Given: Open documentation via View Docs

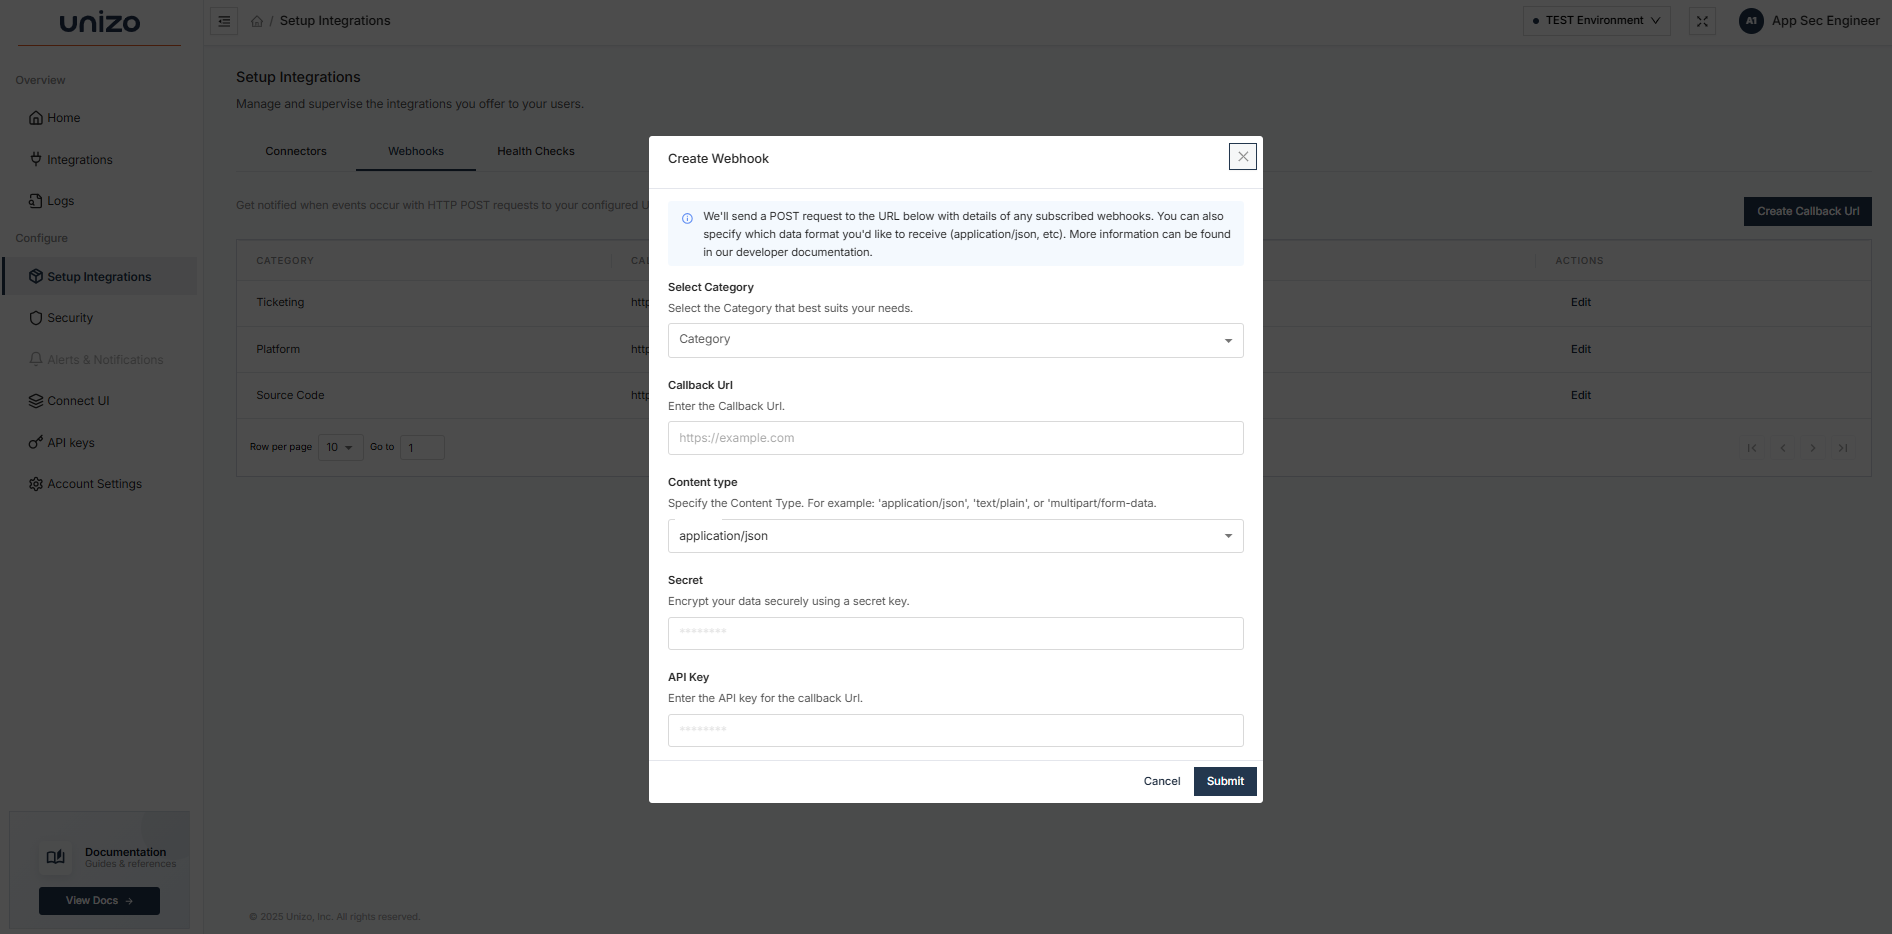Looking at the screenshot, I should tap(98, 900).
